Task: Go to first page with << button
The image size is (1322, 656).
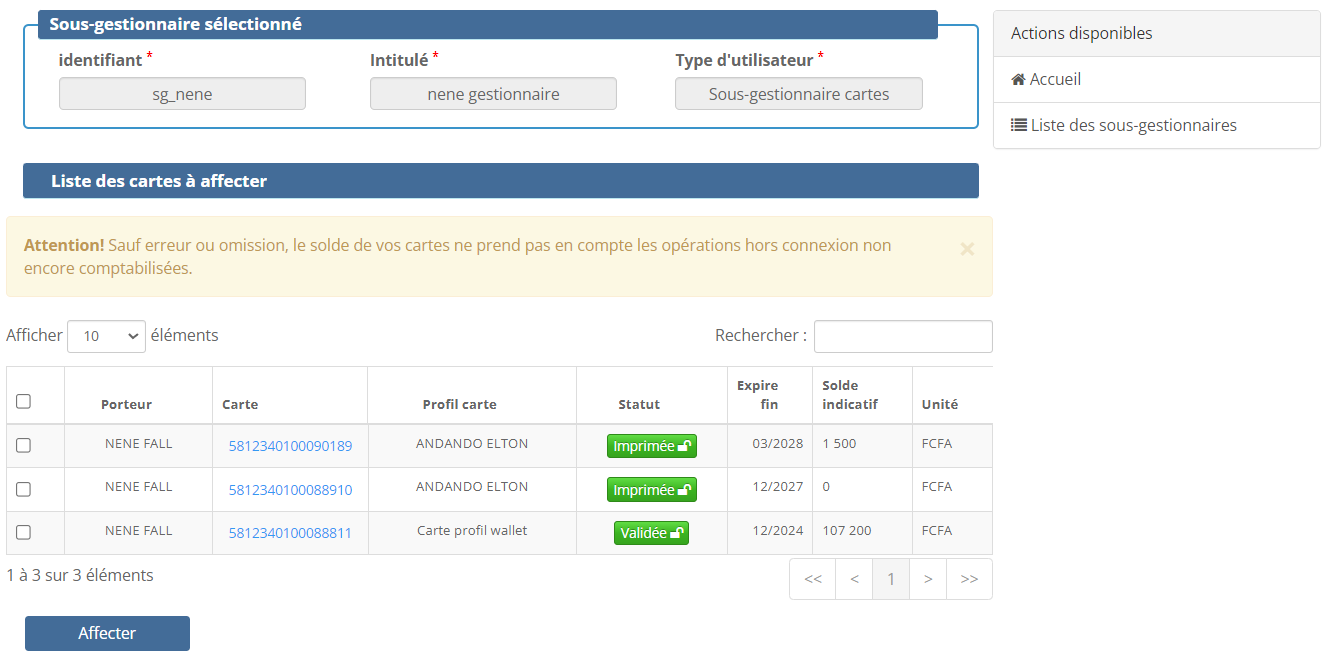Action: coord(812,579)
